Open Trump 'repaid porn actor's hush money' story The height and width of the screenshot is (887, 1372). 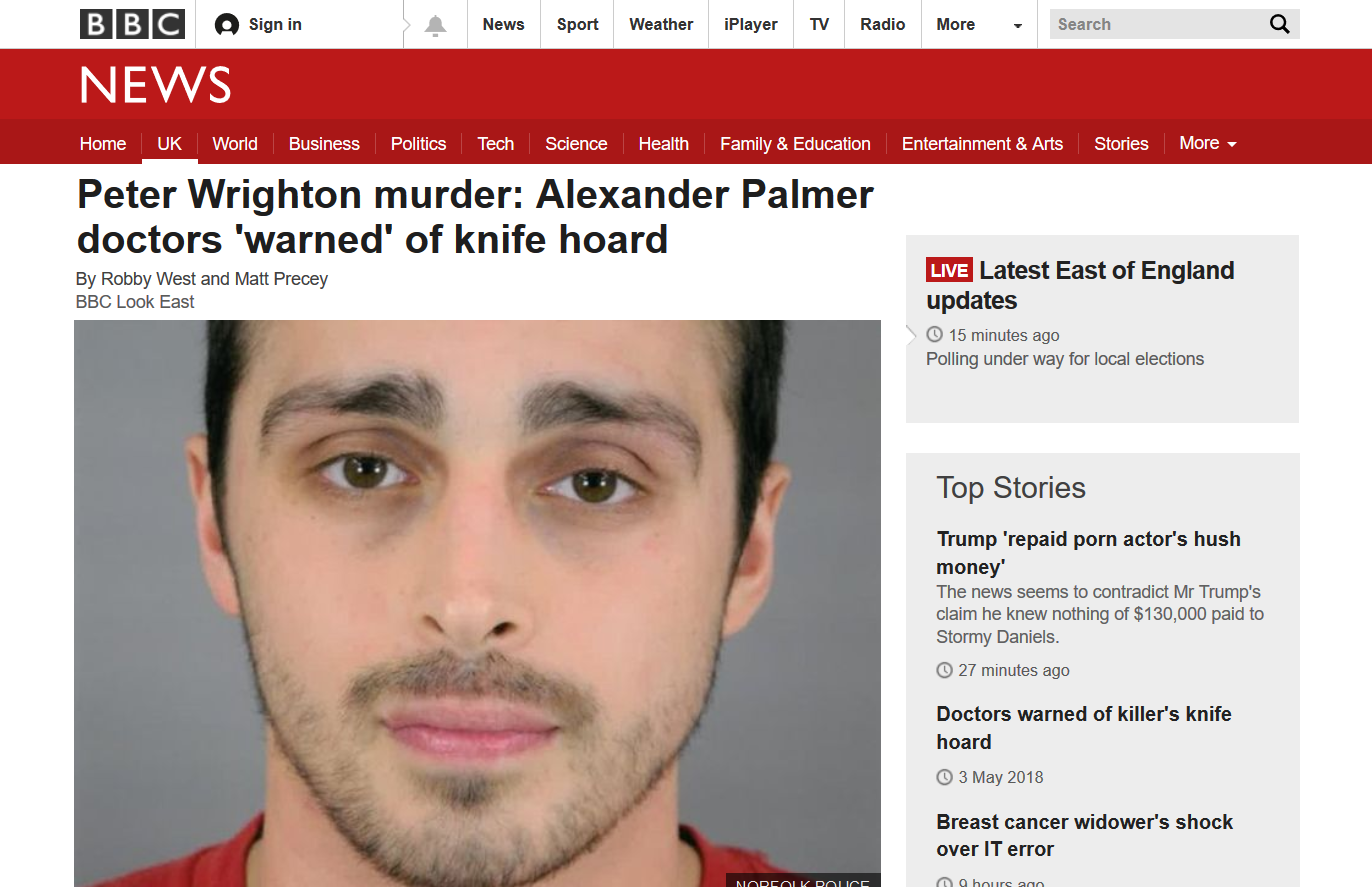(1088, 553)
